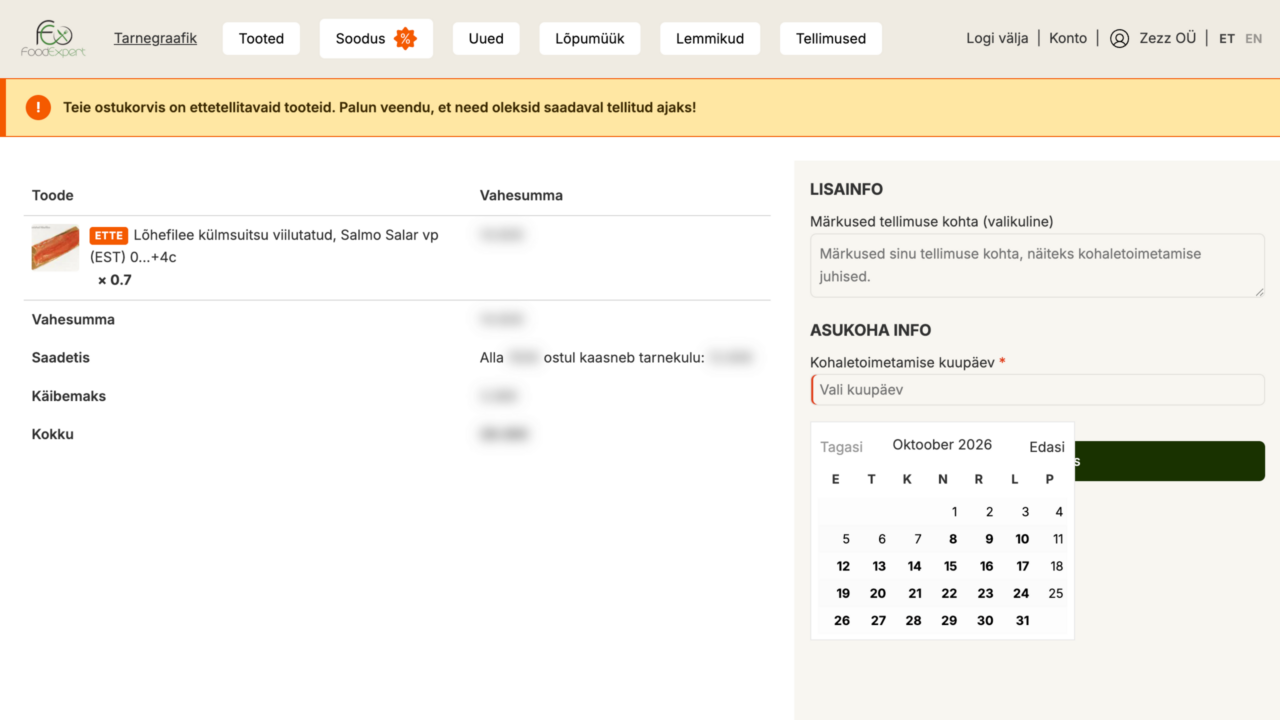The height and width of the screenshot is (720, 1280).
Task: Click the Logi välja link
Action: pyautogui.click(x=997, y=38)
